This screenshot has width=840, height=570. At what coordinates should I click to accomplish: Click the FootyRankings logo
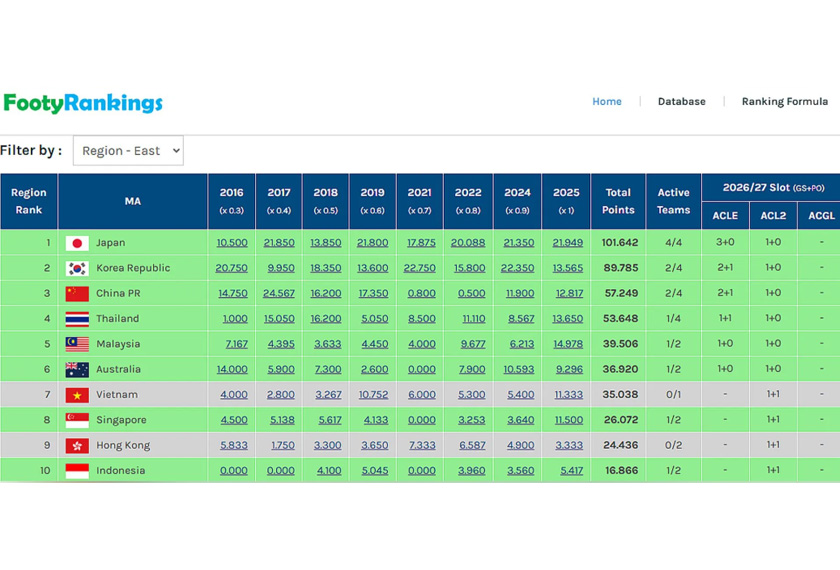(x=83, y=103)
